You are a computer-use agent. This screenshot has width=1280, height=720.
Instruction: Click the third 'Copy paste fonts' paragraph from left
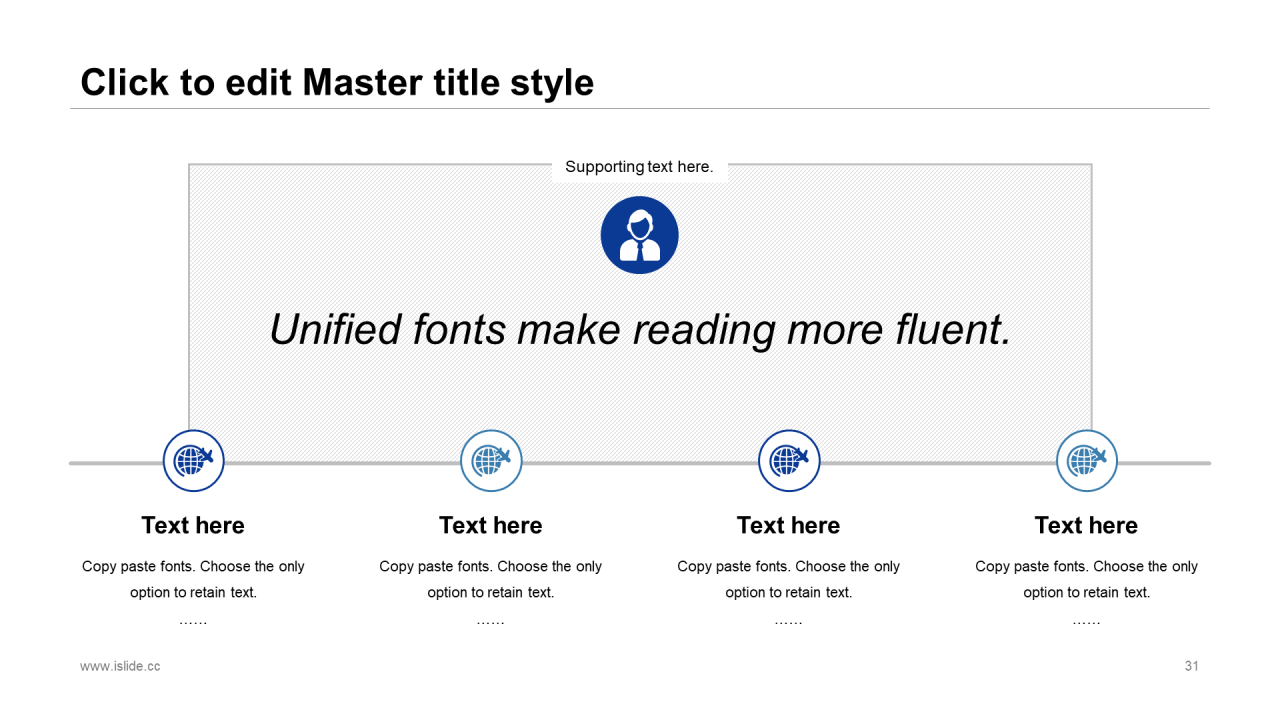coord(789,579)
